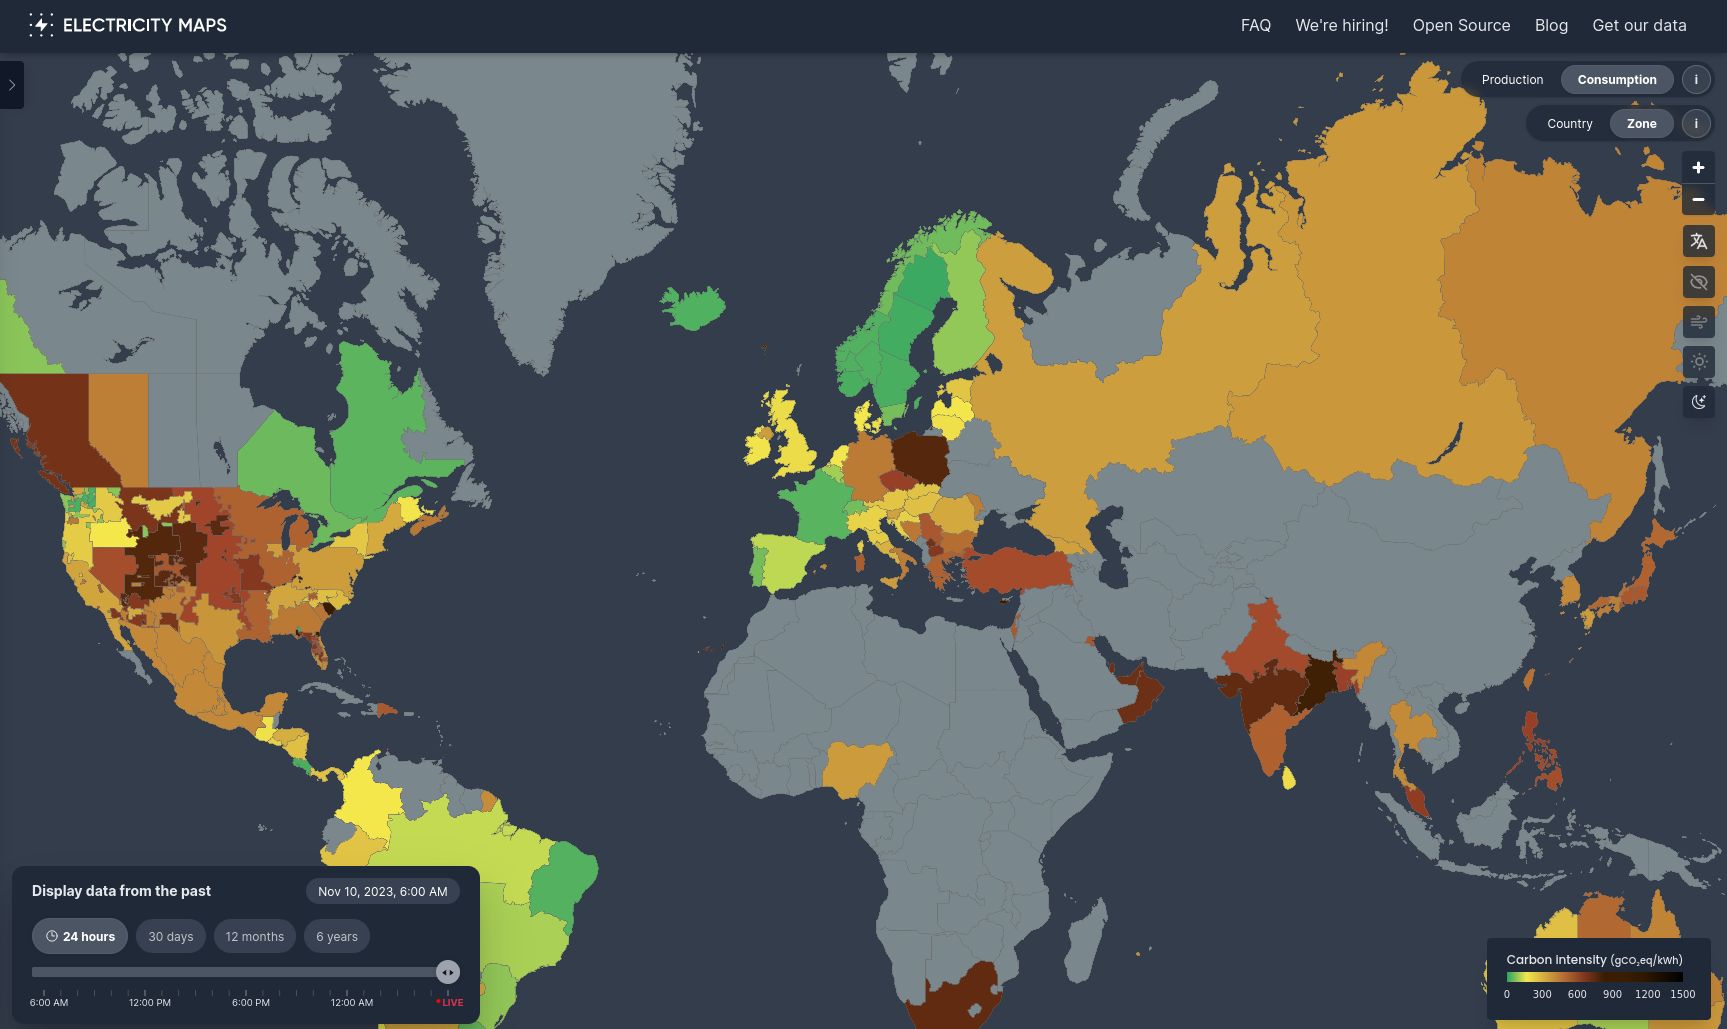Switch the map to Production mode
The height and width of the screenshot is (1029, 1727).
tap(1512, 79)
